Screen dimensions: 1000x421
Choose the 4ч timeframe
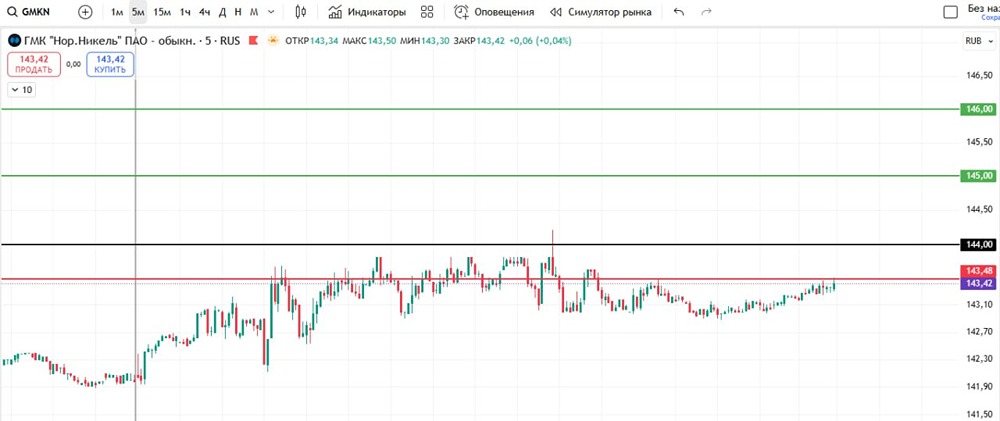[x=204, y=11]
